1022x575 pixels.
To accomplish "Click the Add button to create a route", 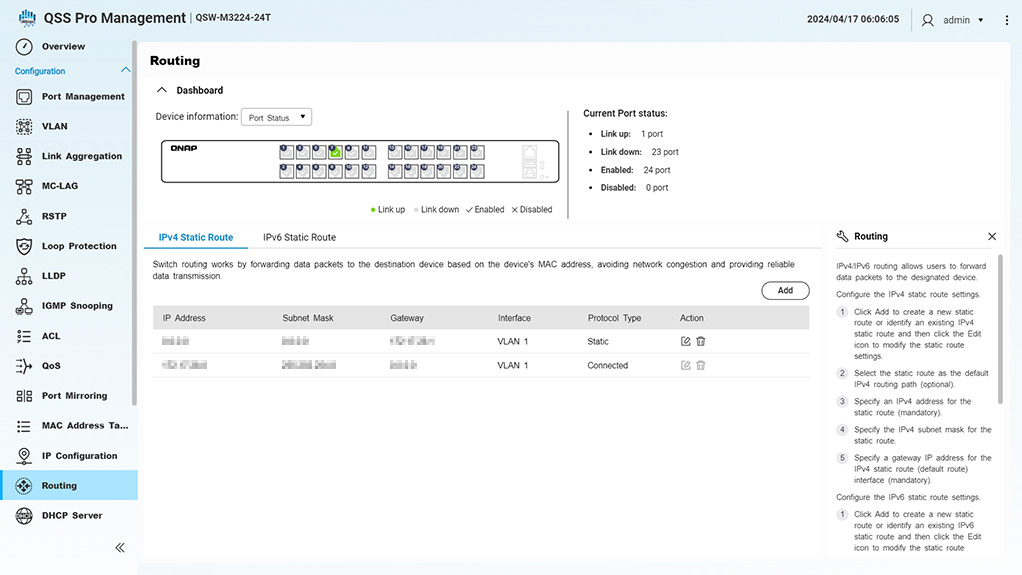I will [785, 290].
